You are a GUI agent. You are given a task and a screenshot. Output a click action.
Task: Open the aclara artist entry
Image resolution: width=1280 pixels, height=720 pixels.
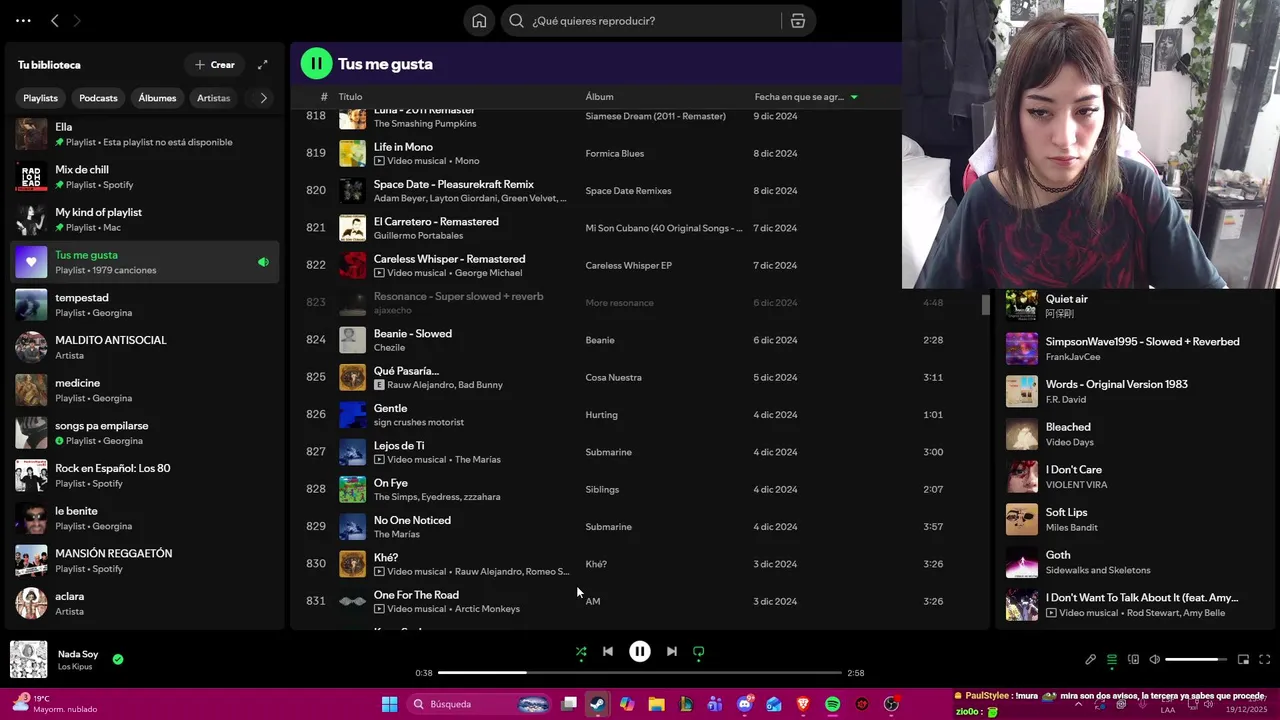click(145, 603)
